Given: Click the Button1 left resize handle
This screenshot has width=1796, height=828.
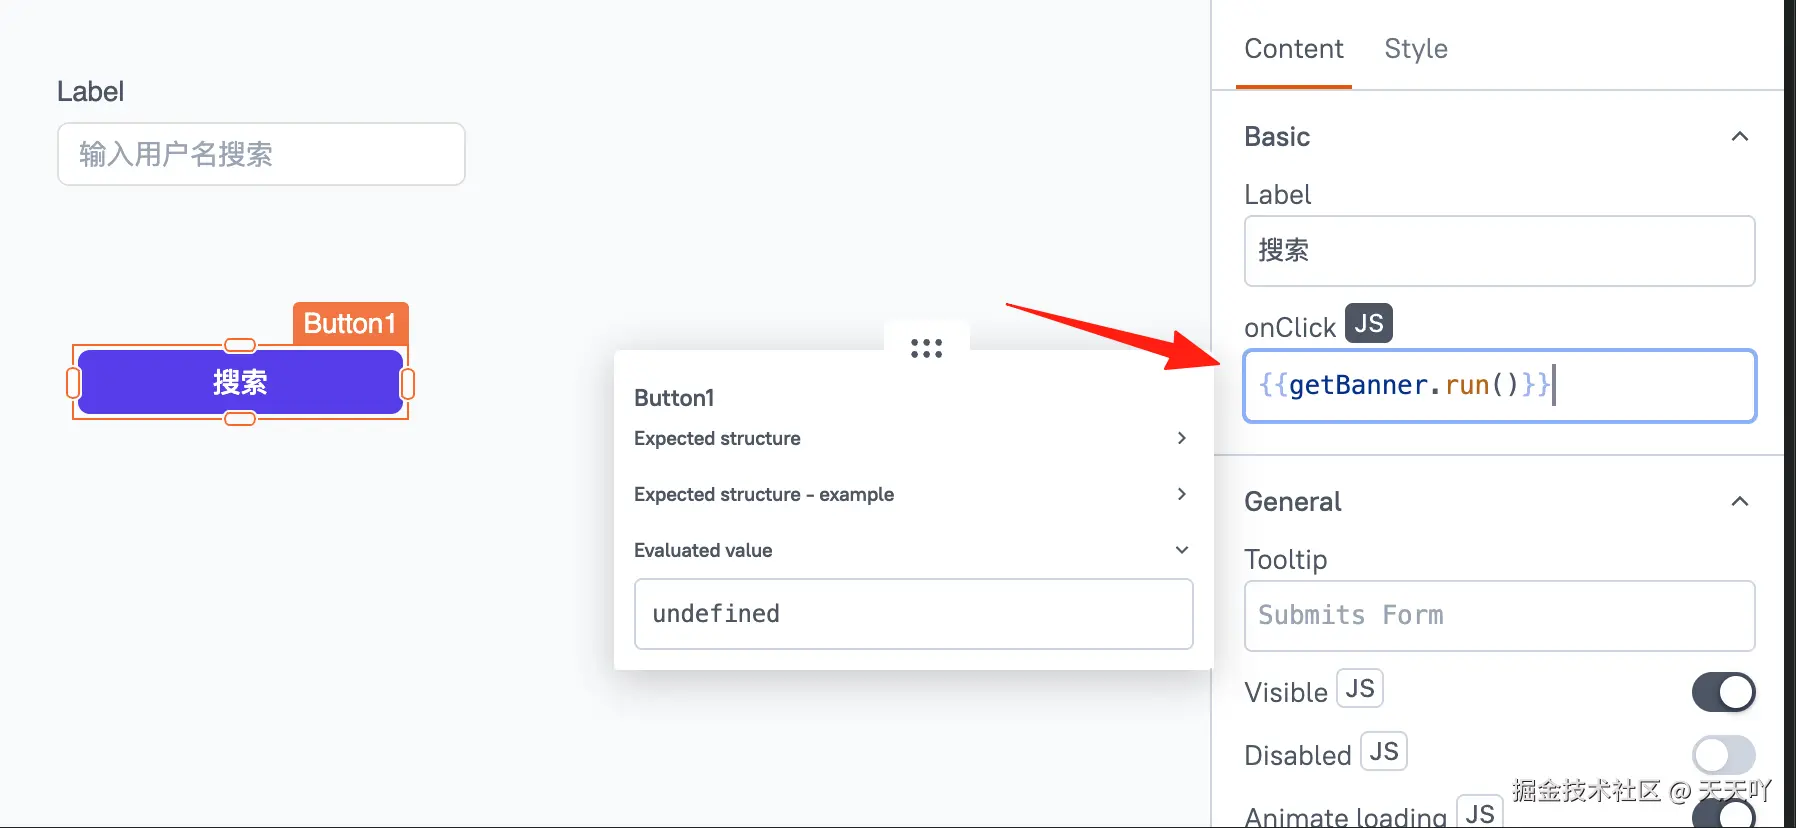Looking at the screenshot, I should tap(73, 383).
